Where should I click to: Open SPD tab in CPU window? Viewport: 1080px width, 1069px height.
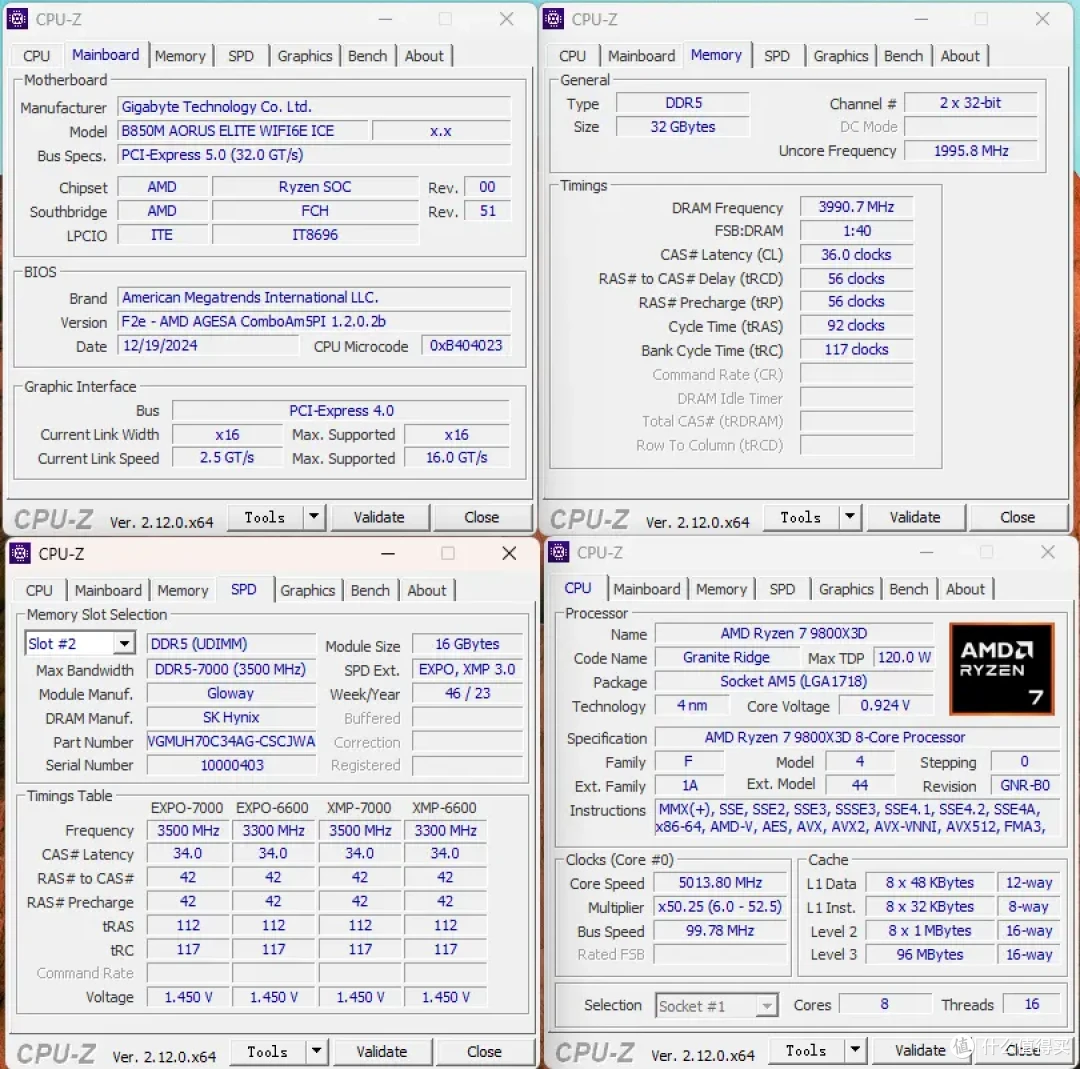tap(782, 589)
